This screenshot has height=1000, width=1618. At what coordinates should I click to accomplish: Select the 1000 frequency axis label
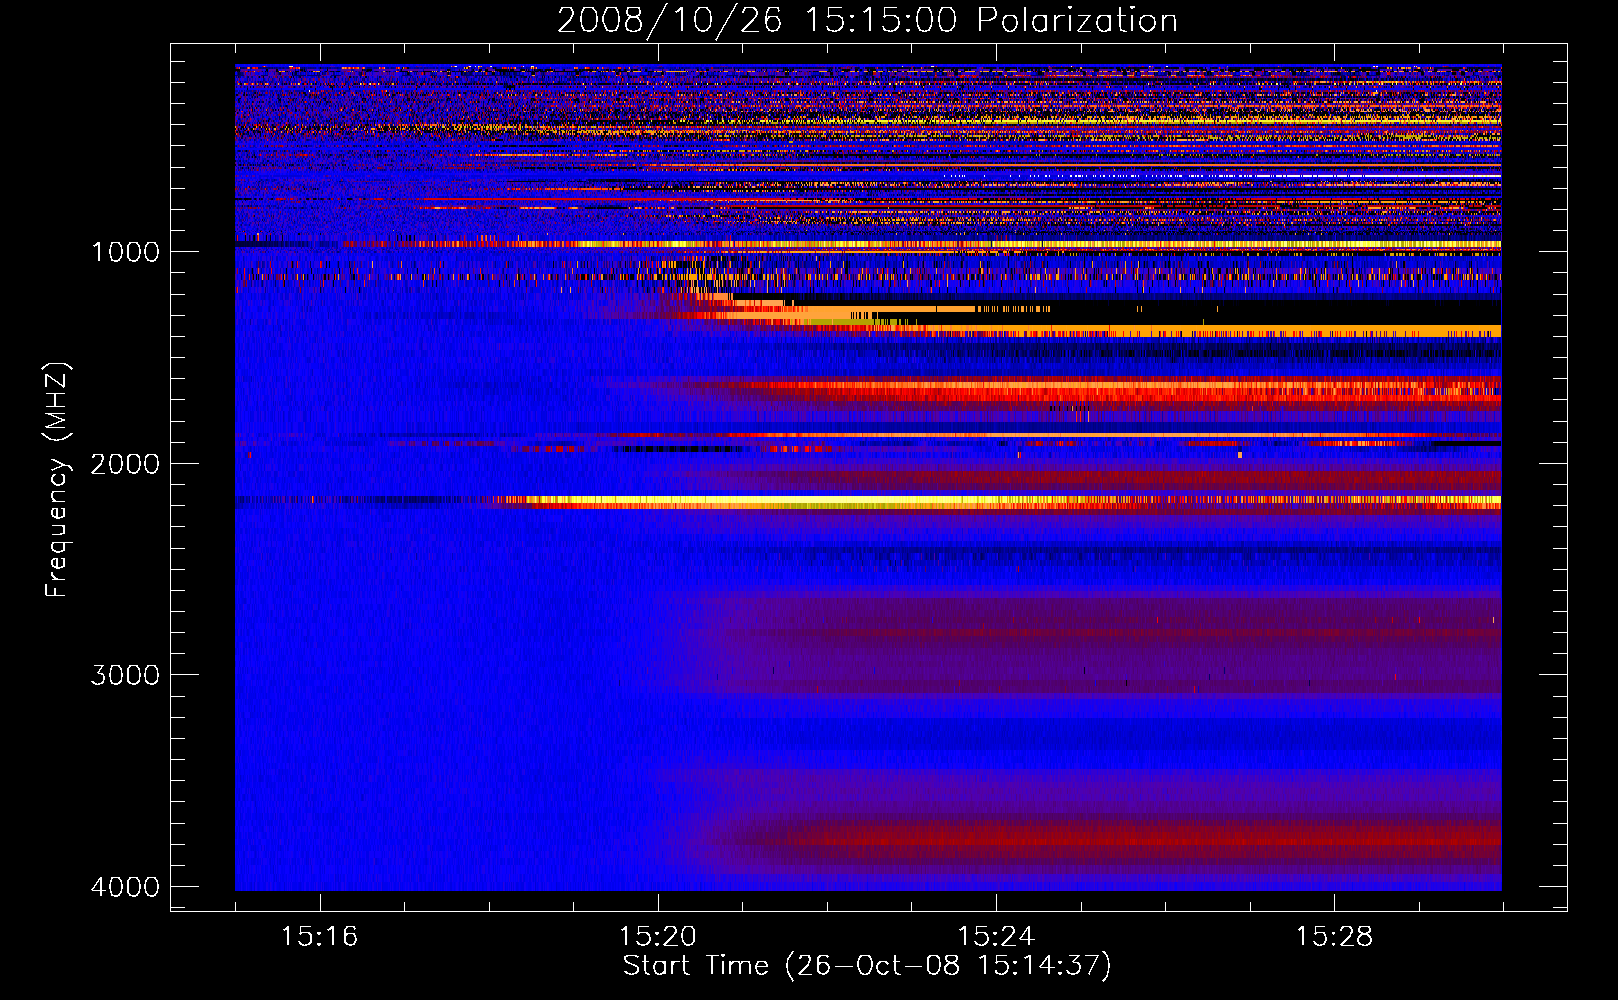coord(125,252)
